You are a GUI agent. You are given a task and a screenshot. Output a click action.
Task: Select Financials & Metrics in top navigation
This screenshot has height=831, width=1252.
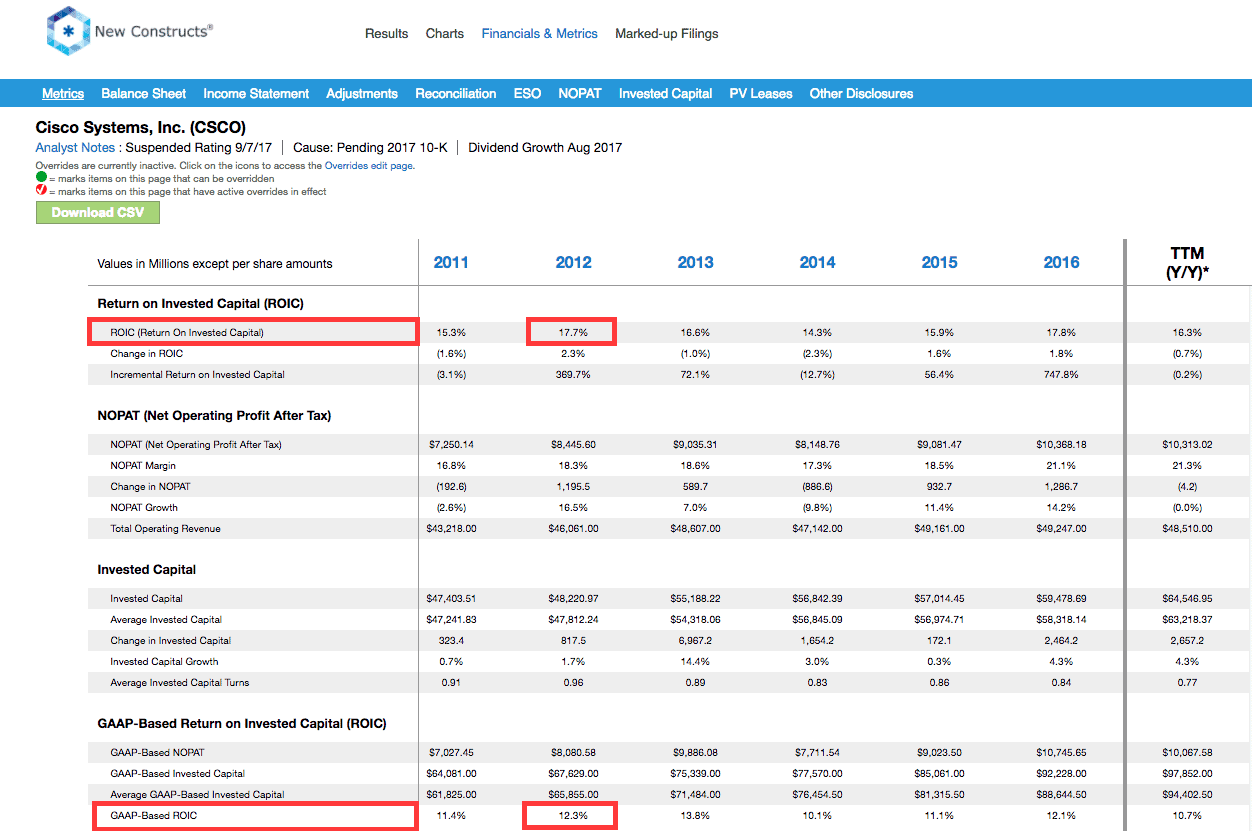pos(540,34)
